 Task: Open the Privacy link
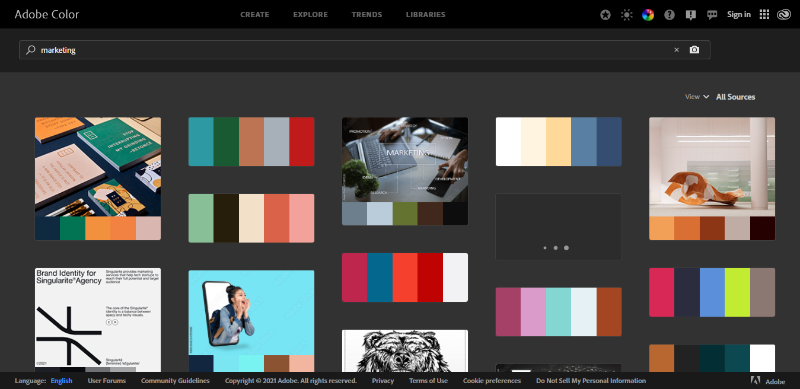point(383,381)
